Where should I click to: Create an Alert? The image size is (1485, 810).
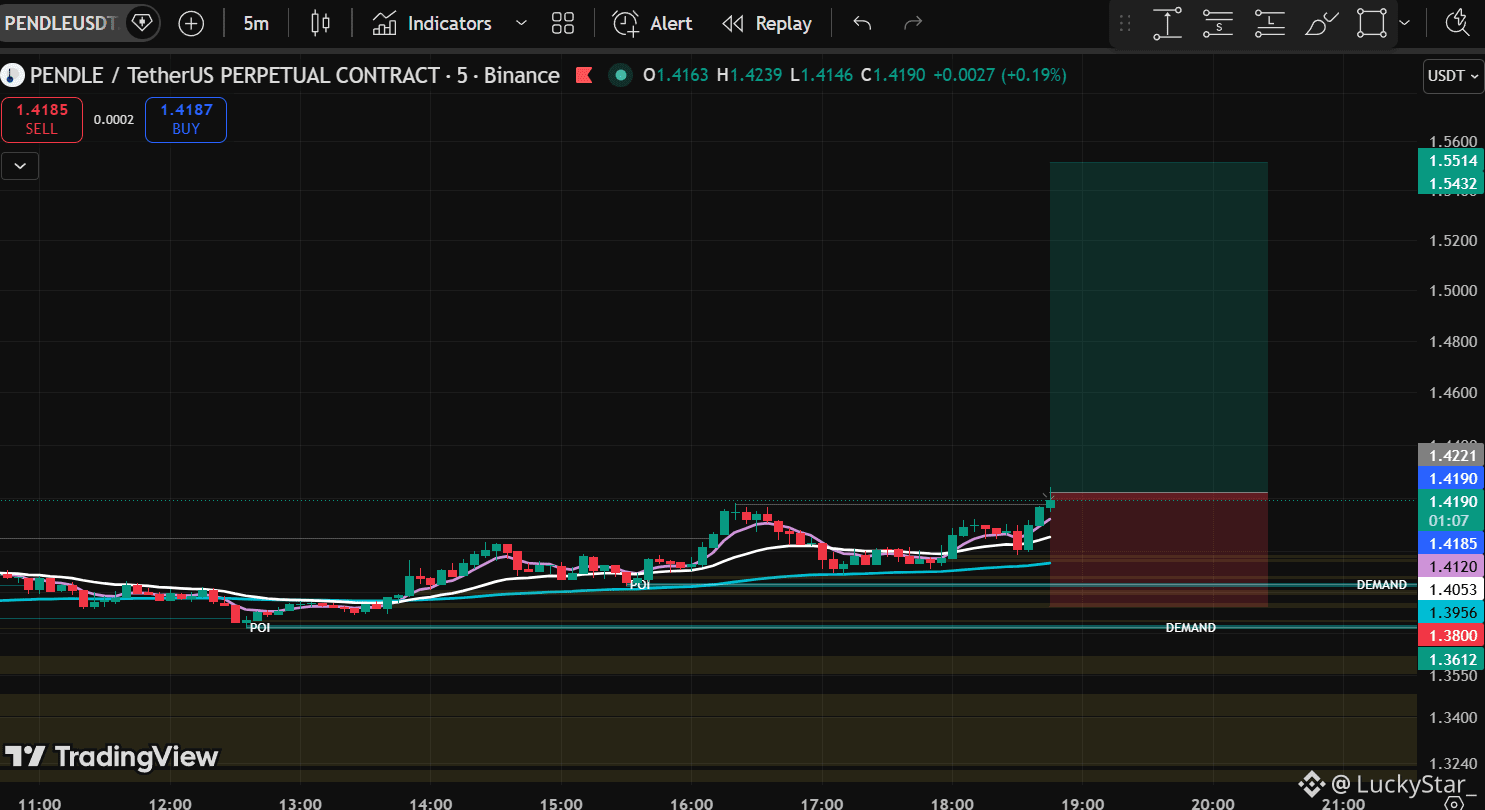tap(652, 23)
